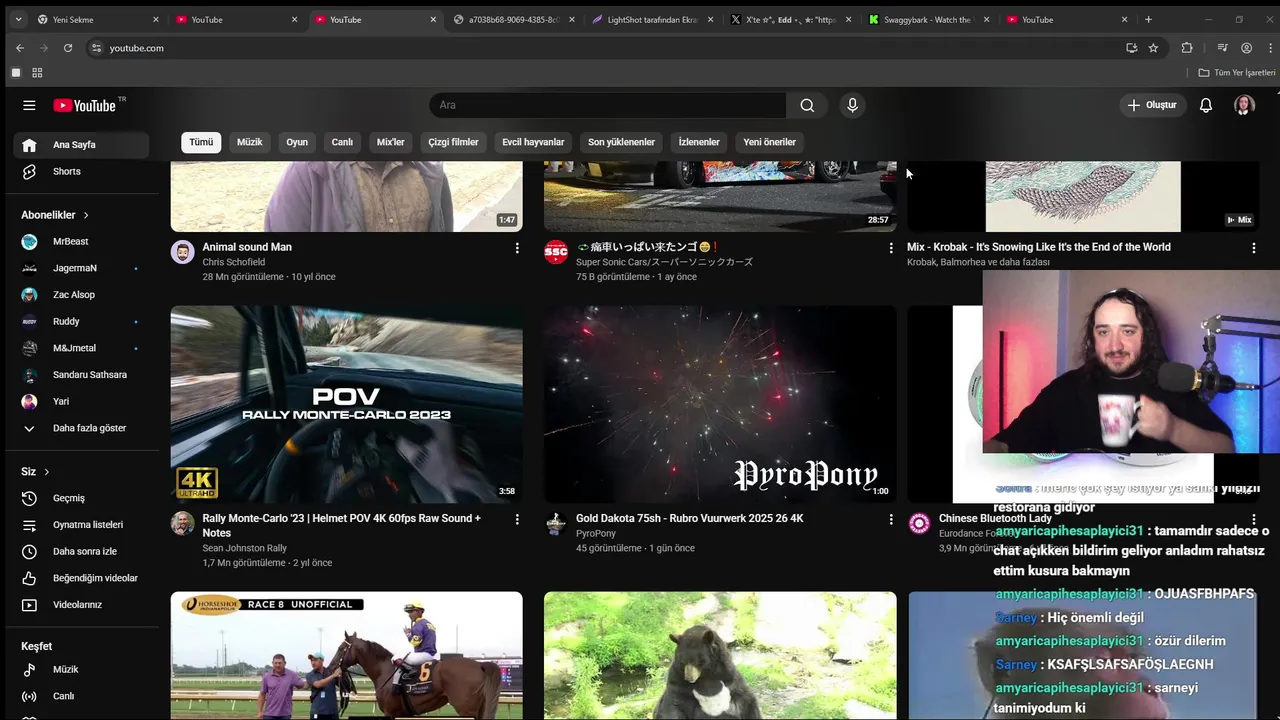
Task: Open Shorts in sidebar
Action: click(81, 171)
